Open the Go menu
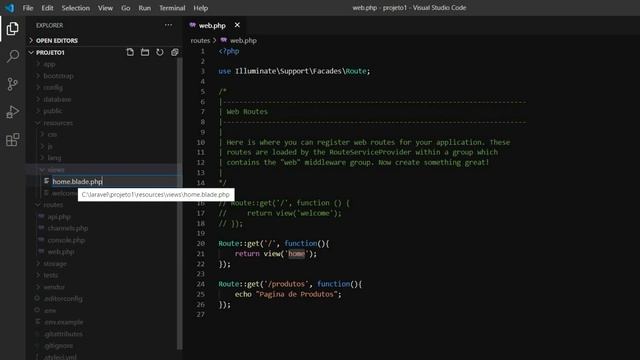The image size is (640, 360). click(125, 8)
